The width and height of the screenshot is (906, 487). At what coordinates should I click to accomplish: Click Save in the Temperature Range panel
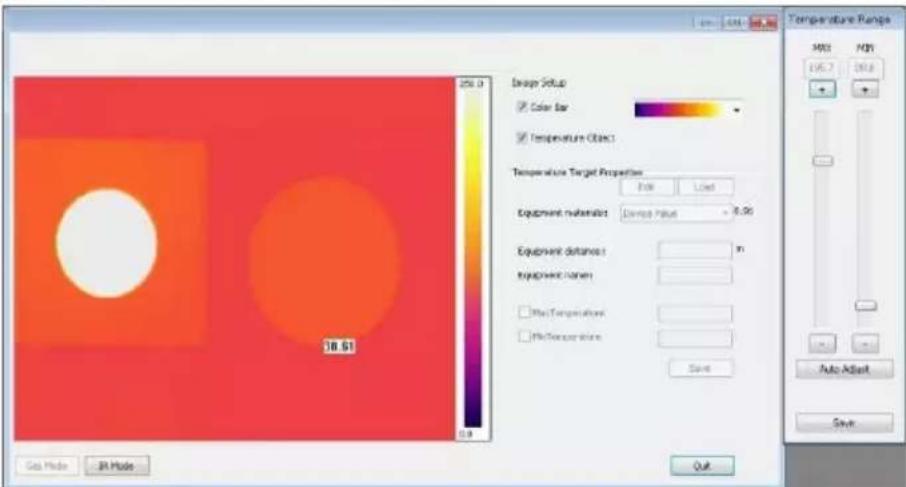point(844,423)
